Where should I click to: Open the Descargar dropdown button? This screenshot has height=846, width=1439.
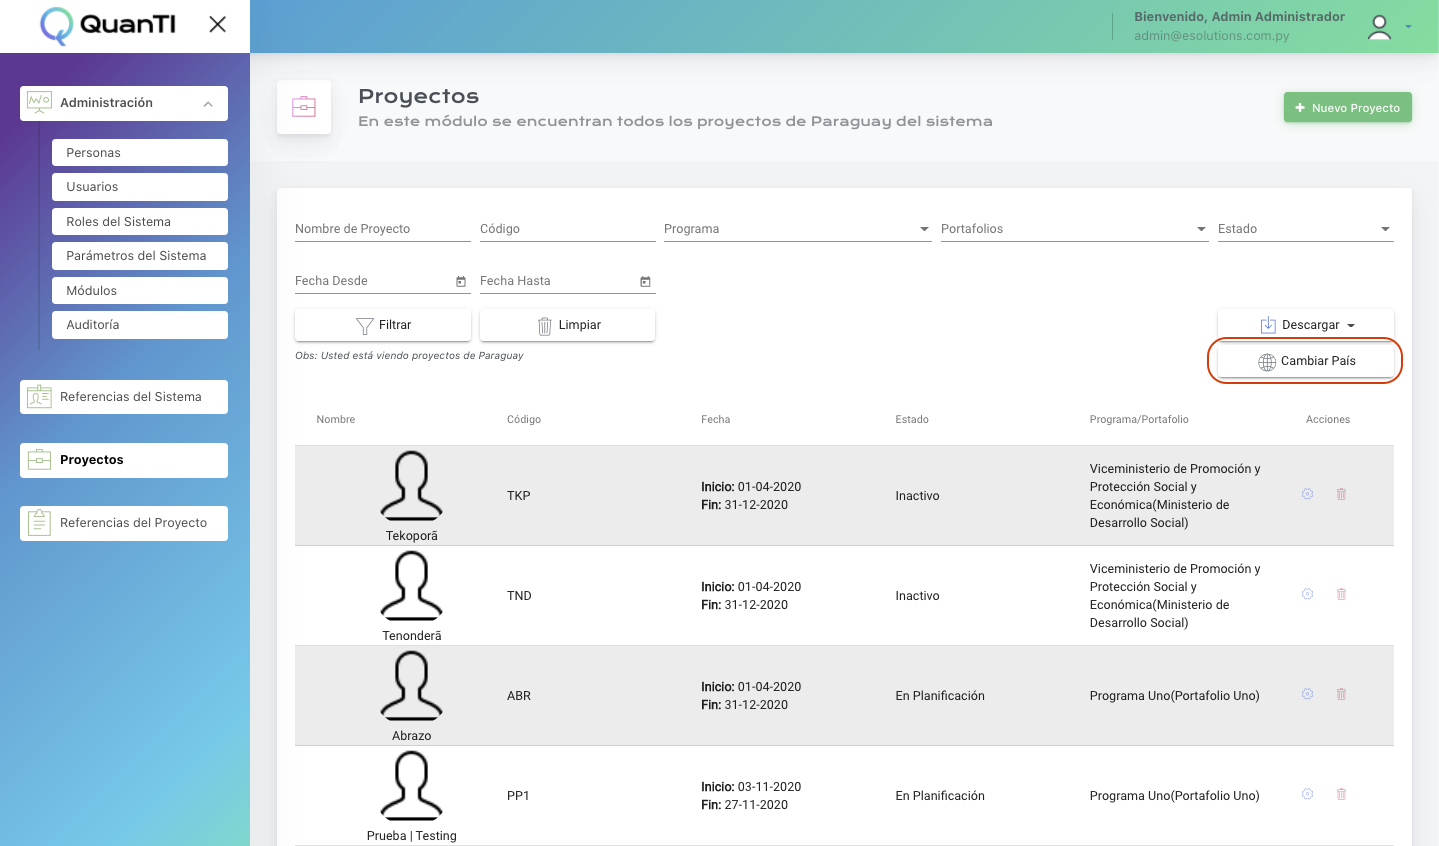[x=1305, y=325]
